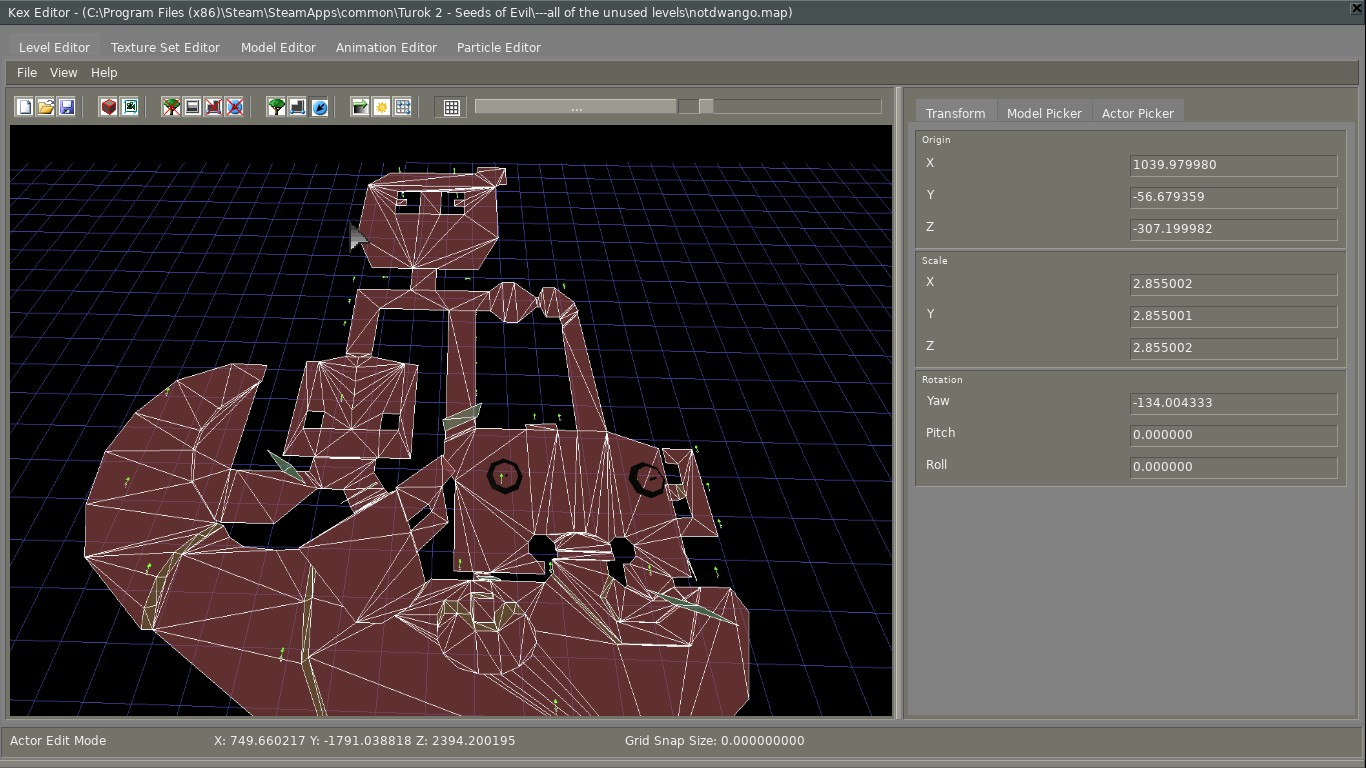Viewport: 1366px width, 768px height.
Task: Click the Scale X input field
Action: point(1233,284)
